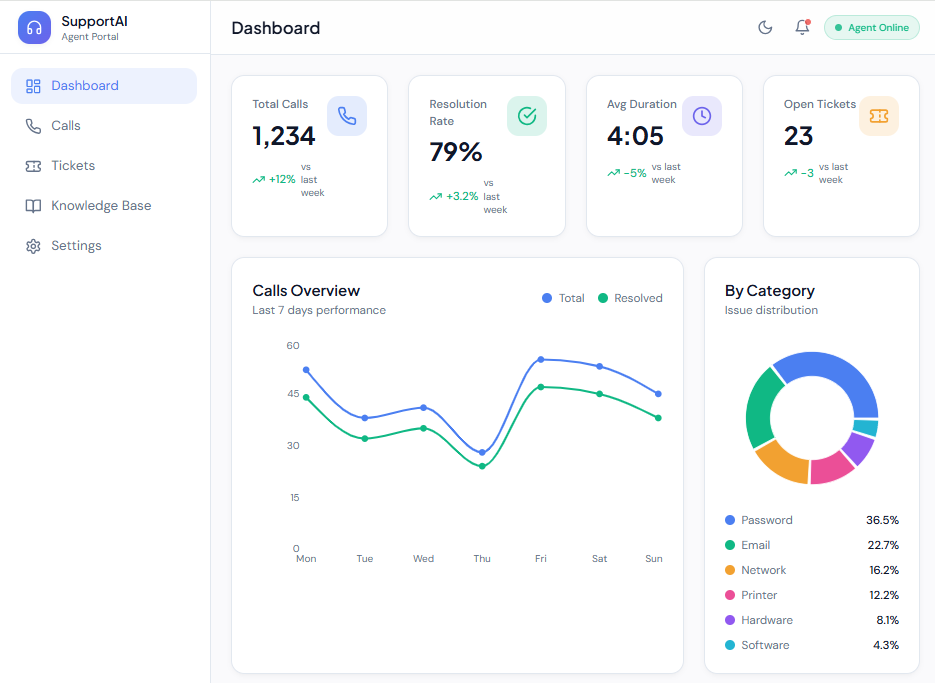Toggle the Total series in chart legend
Viewport: 935px width, 683px height.
tap(563, 298)
